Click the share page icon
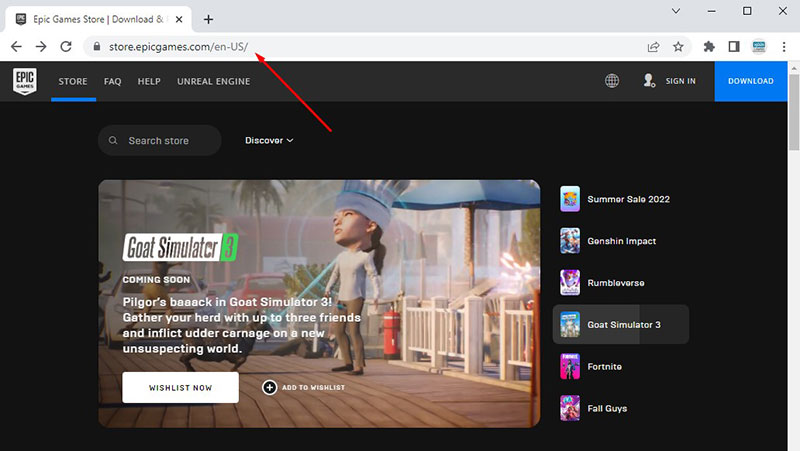The image size is (800, 451). (653, 47)
